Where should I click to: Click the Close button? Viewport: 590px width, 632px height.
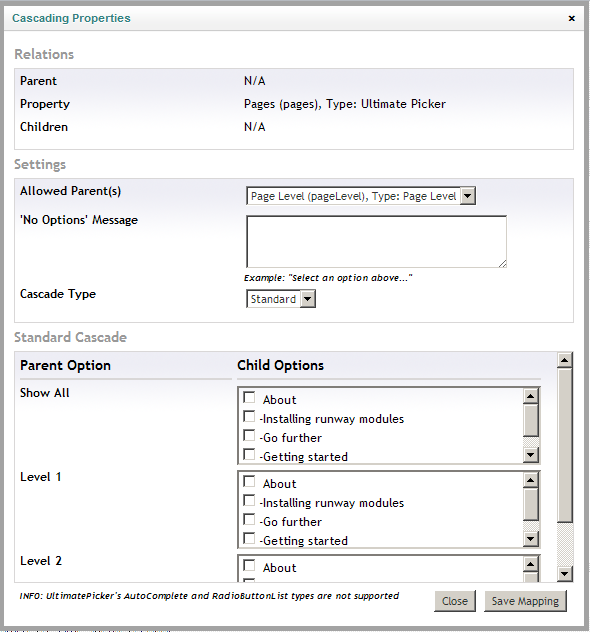pyautogui.click(x=455, y=601)
